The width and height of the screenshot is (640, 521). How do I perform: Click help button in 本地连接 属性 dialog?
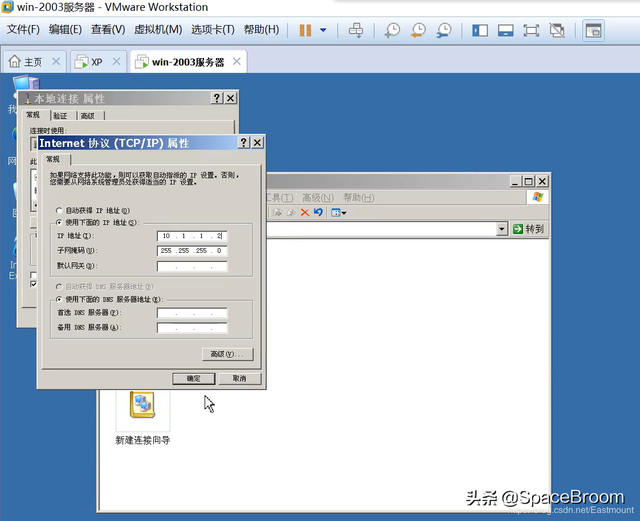[x=217, y=98]
